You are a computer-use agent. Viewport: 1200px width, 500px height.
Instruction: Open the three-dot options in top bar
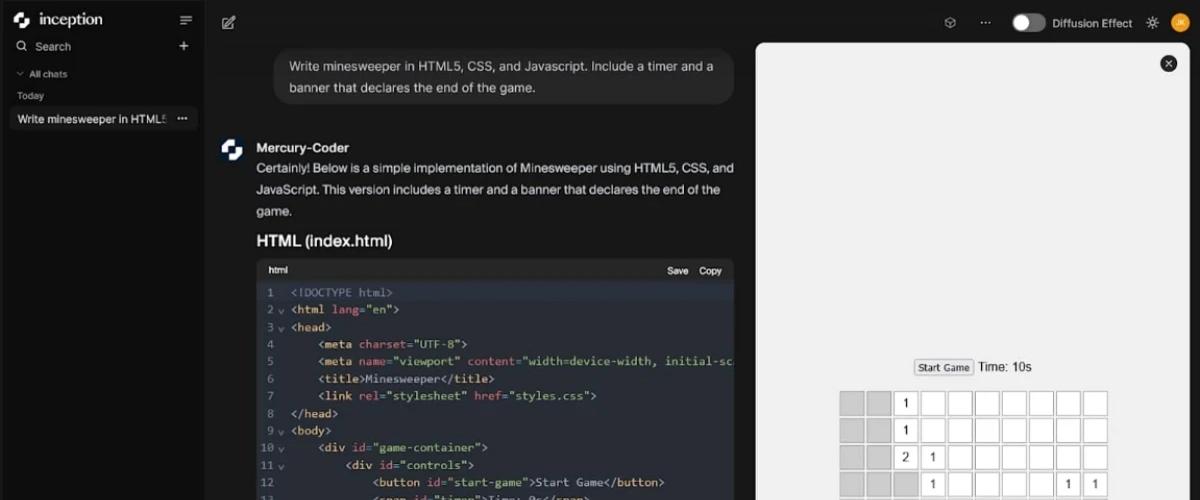[985, 23]
